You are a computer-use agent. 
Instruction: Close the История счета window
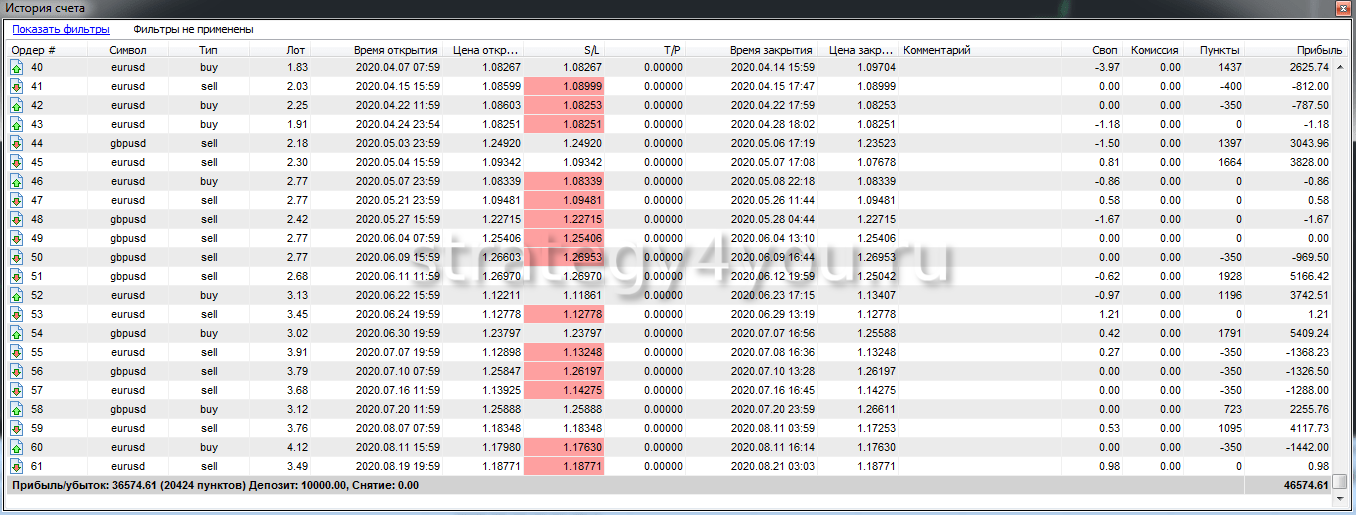coord(1342,8)
